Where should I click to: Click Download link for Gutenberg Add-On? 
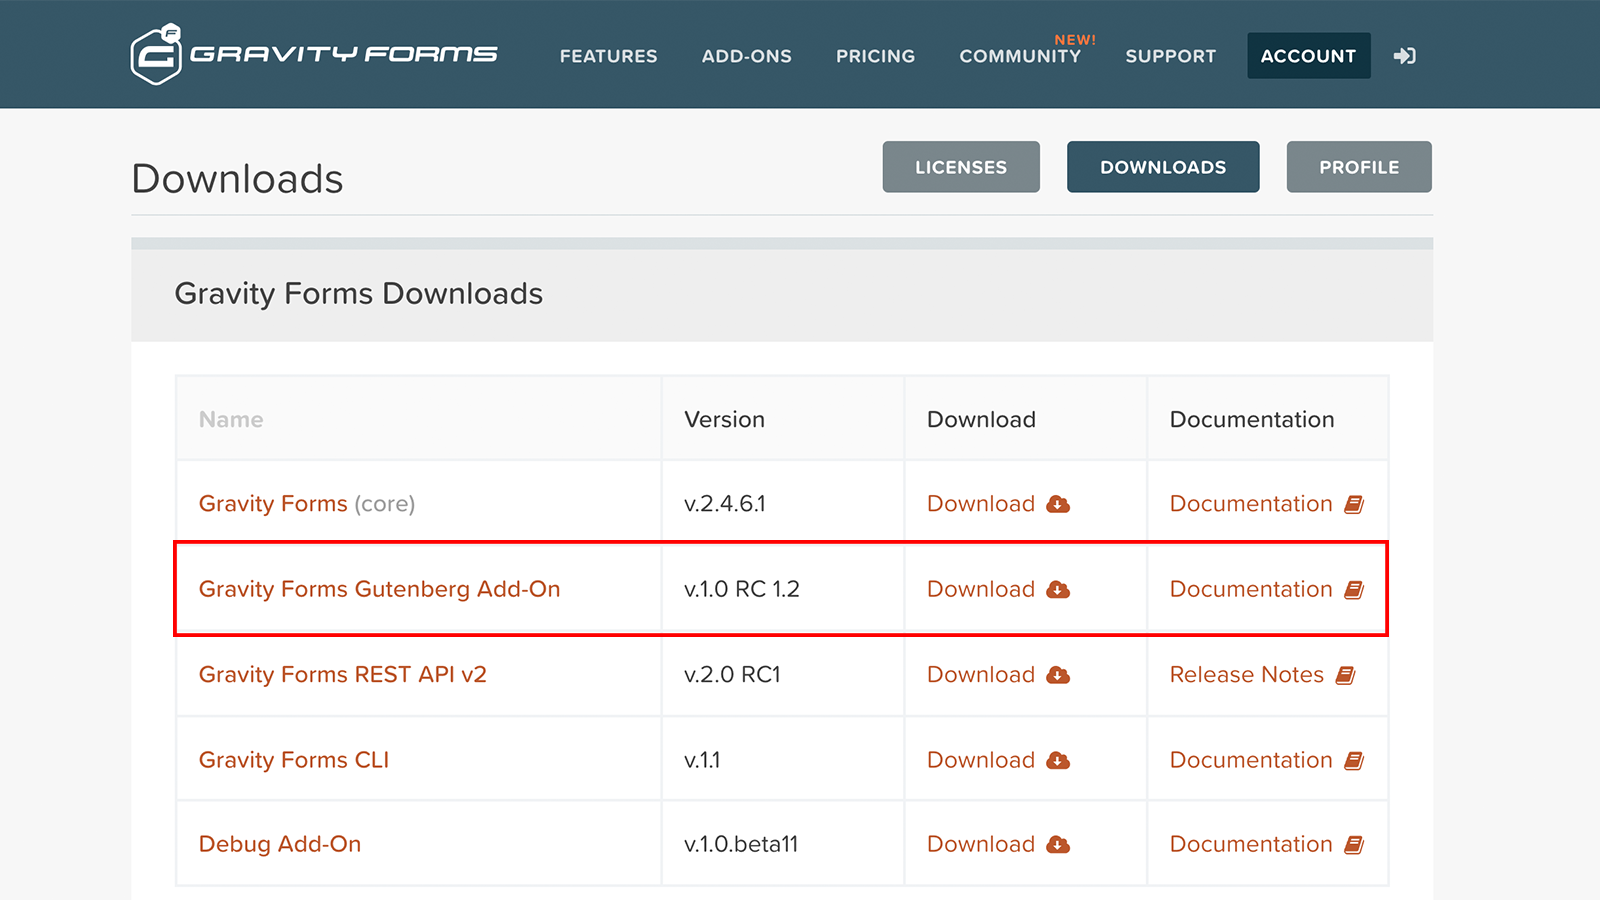[981, 589]
